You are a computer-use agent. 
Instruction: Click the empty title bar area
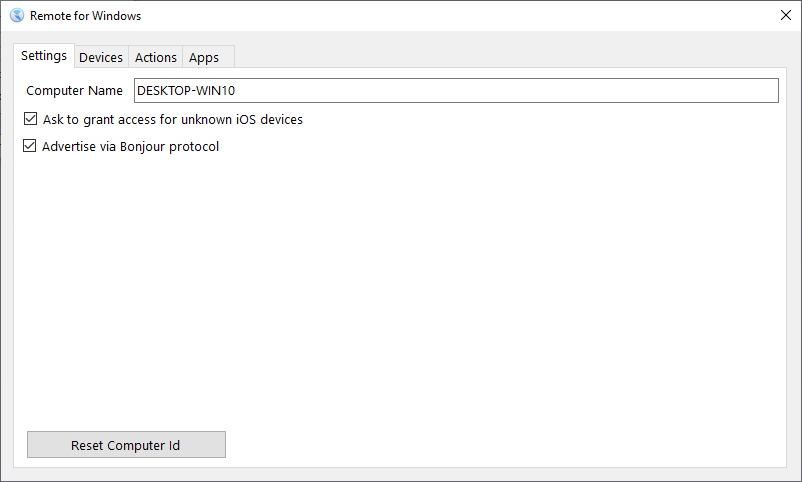coord(450,15)
